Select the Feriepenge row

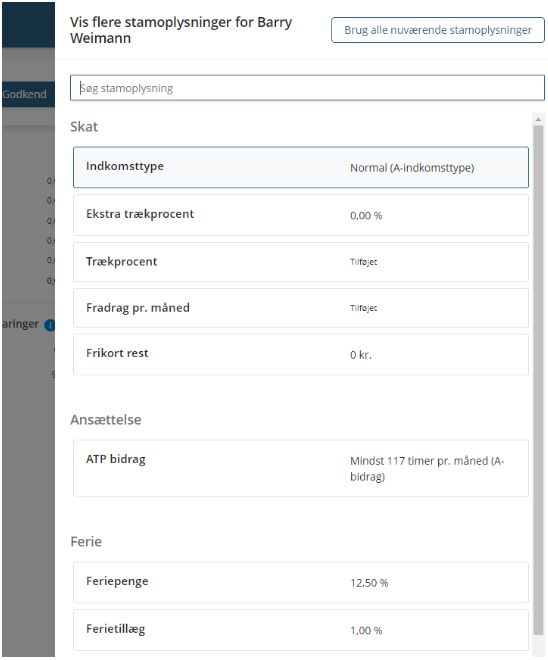tap(301, 582)
